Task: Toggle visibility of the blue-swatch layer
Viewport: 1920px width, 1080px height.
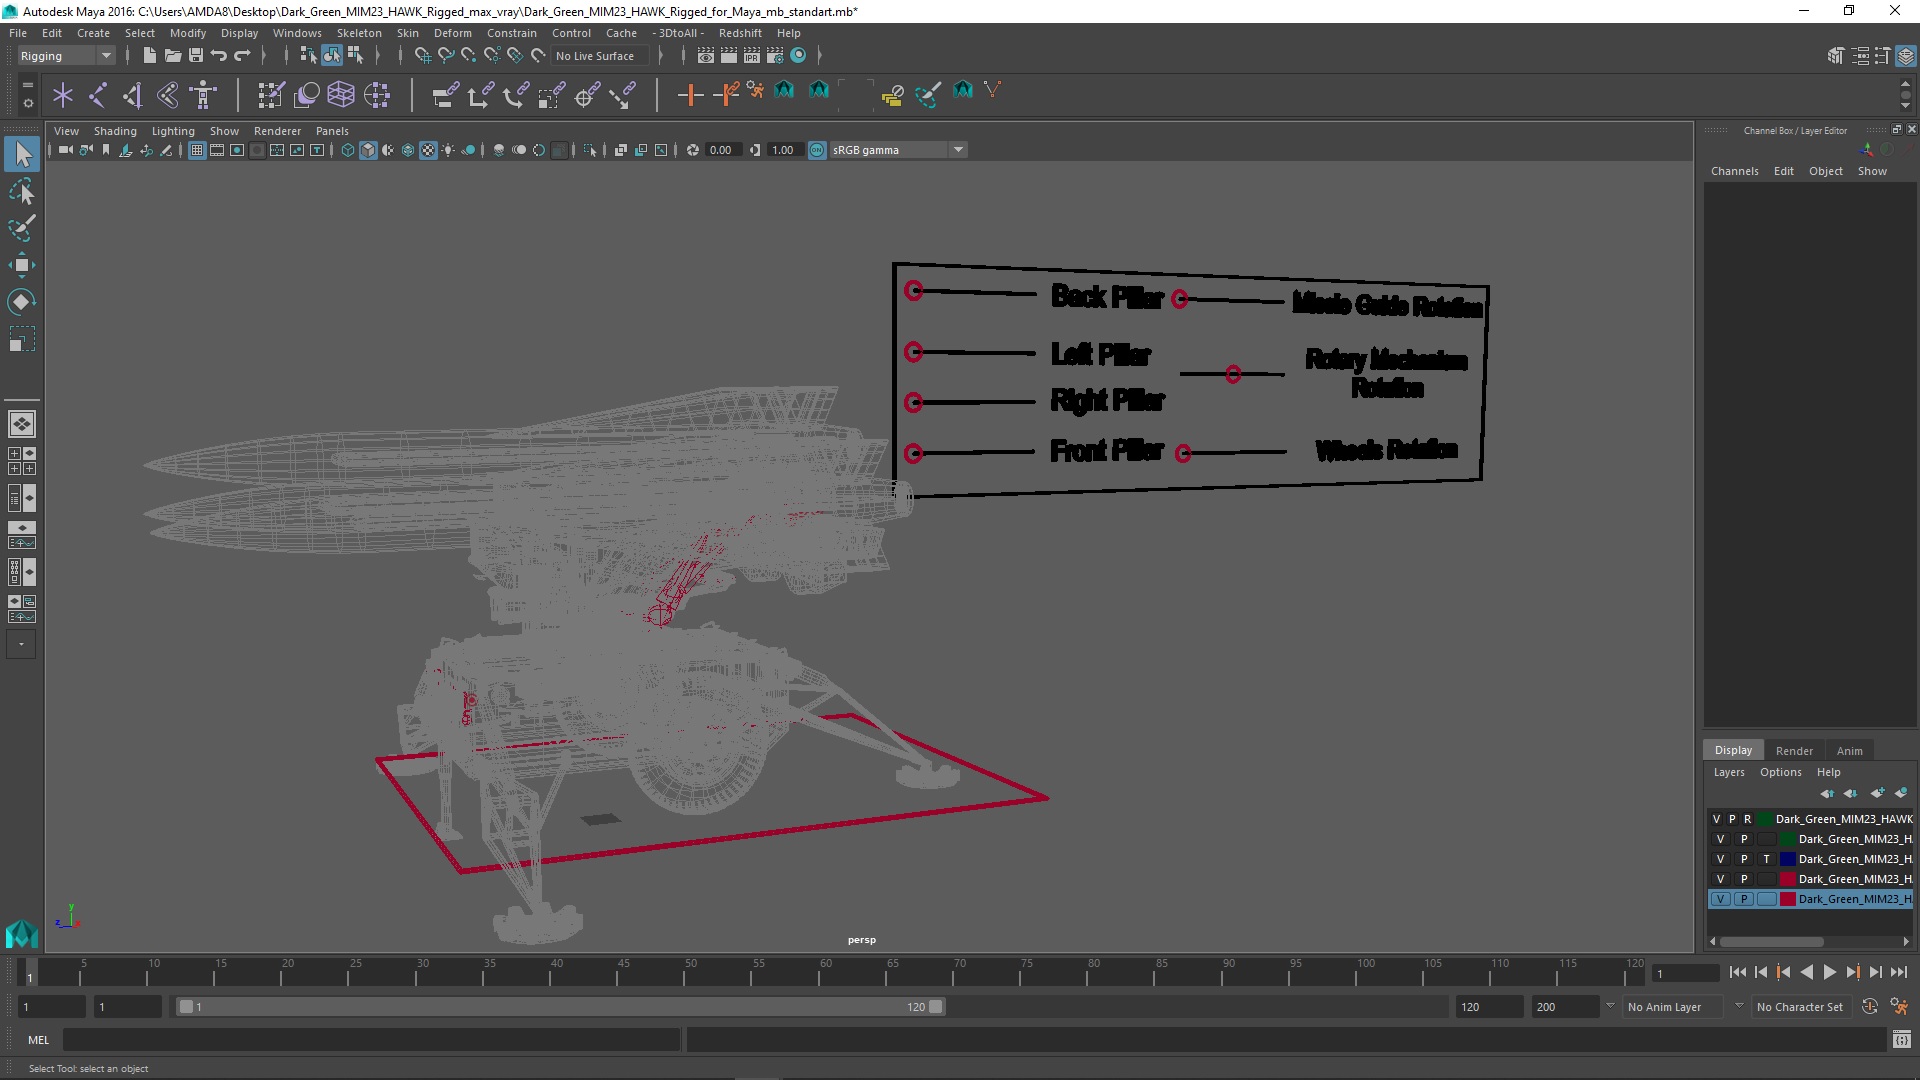Action: (1720, 859)
